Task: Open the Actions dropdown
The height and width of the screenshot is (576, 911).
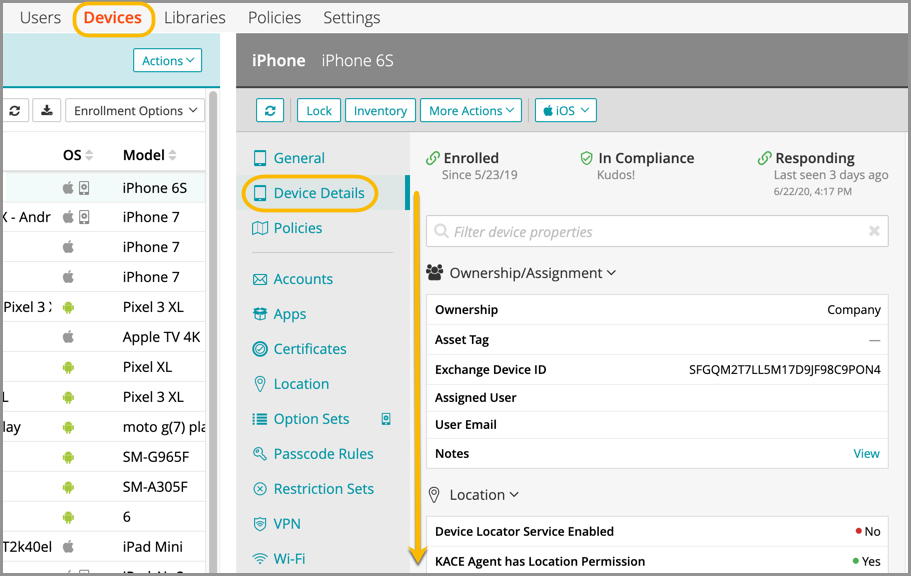Action: [x=167, y=61]
